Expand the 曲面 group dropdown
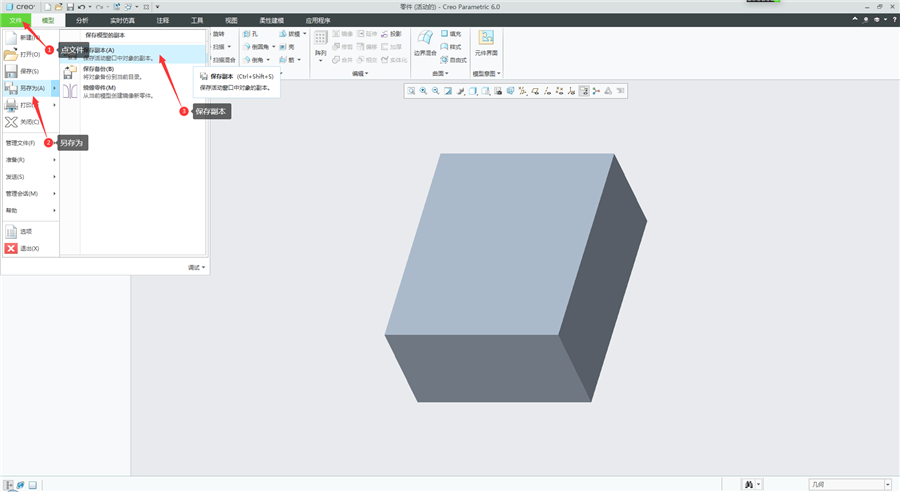Viewport: 900px width, 492px height. pos(440,73)
